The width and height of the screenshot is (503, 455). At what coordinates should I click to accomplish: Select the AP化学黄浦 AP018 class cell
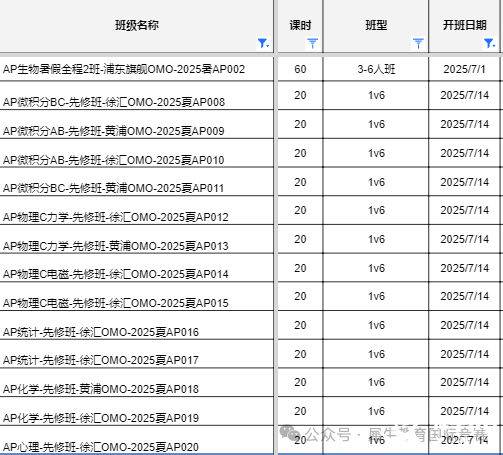point(137,382)
